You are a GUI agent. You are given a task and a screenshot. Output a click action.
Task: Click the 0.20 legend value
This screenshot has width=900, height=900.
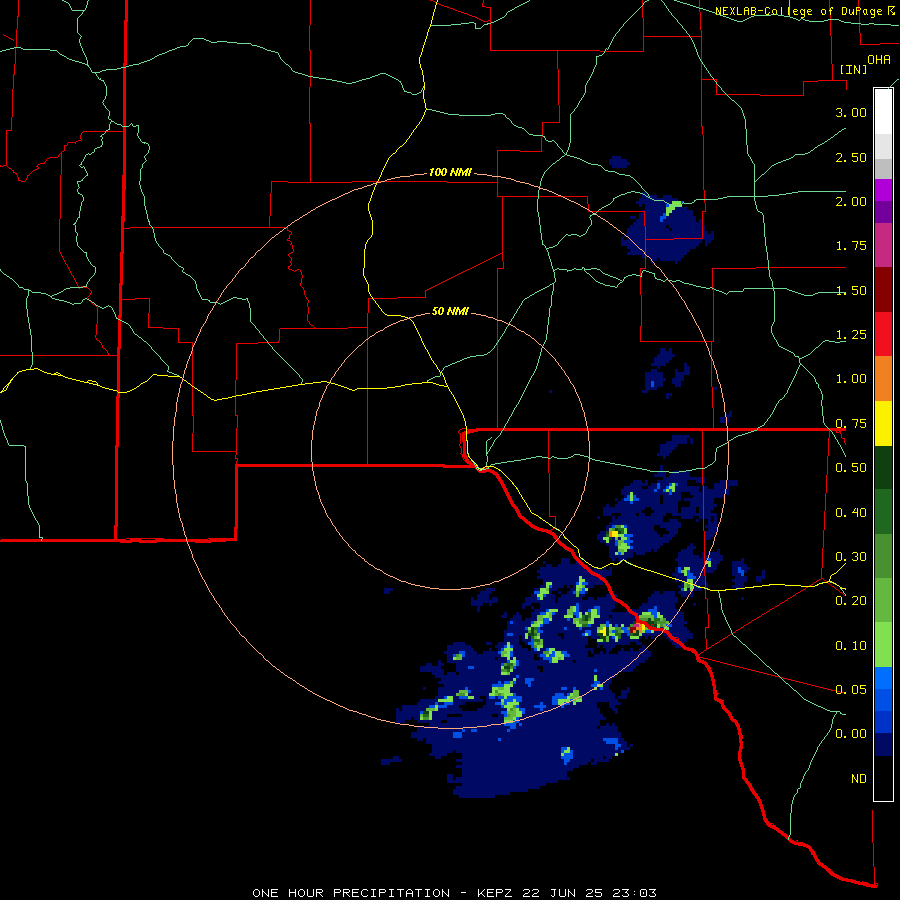[851, 601]
